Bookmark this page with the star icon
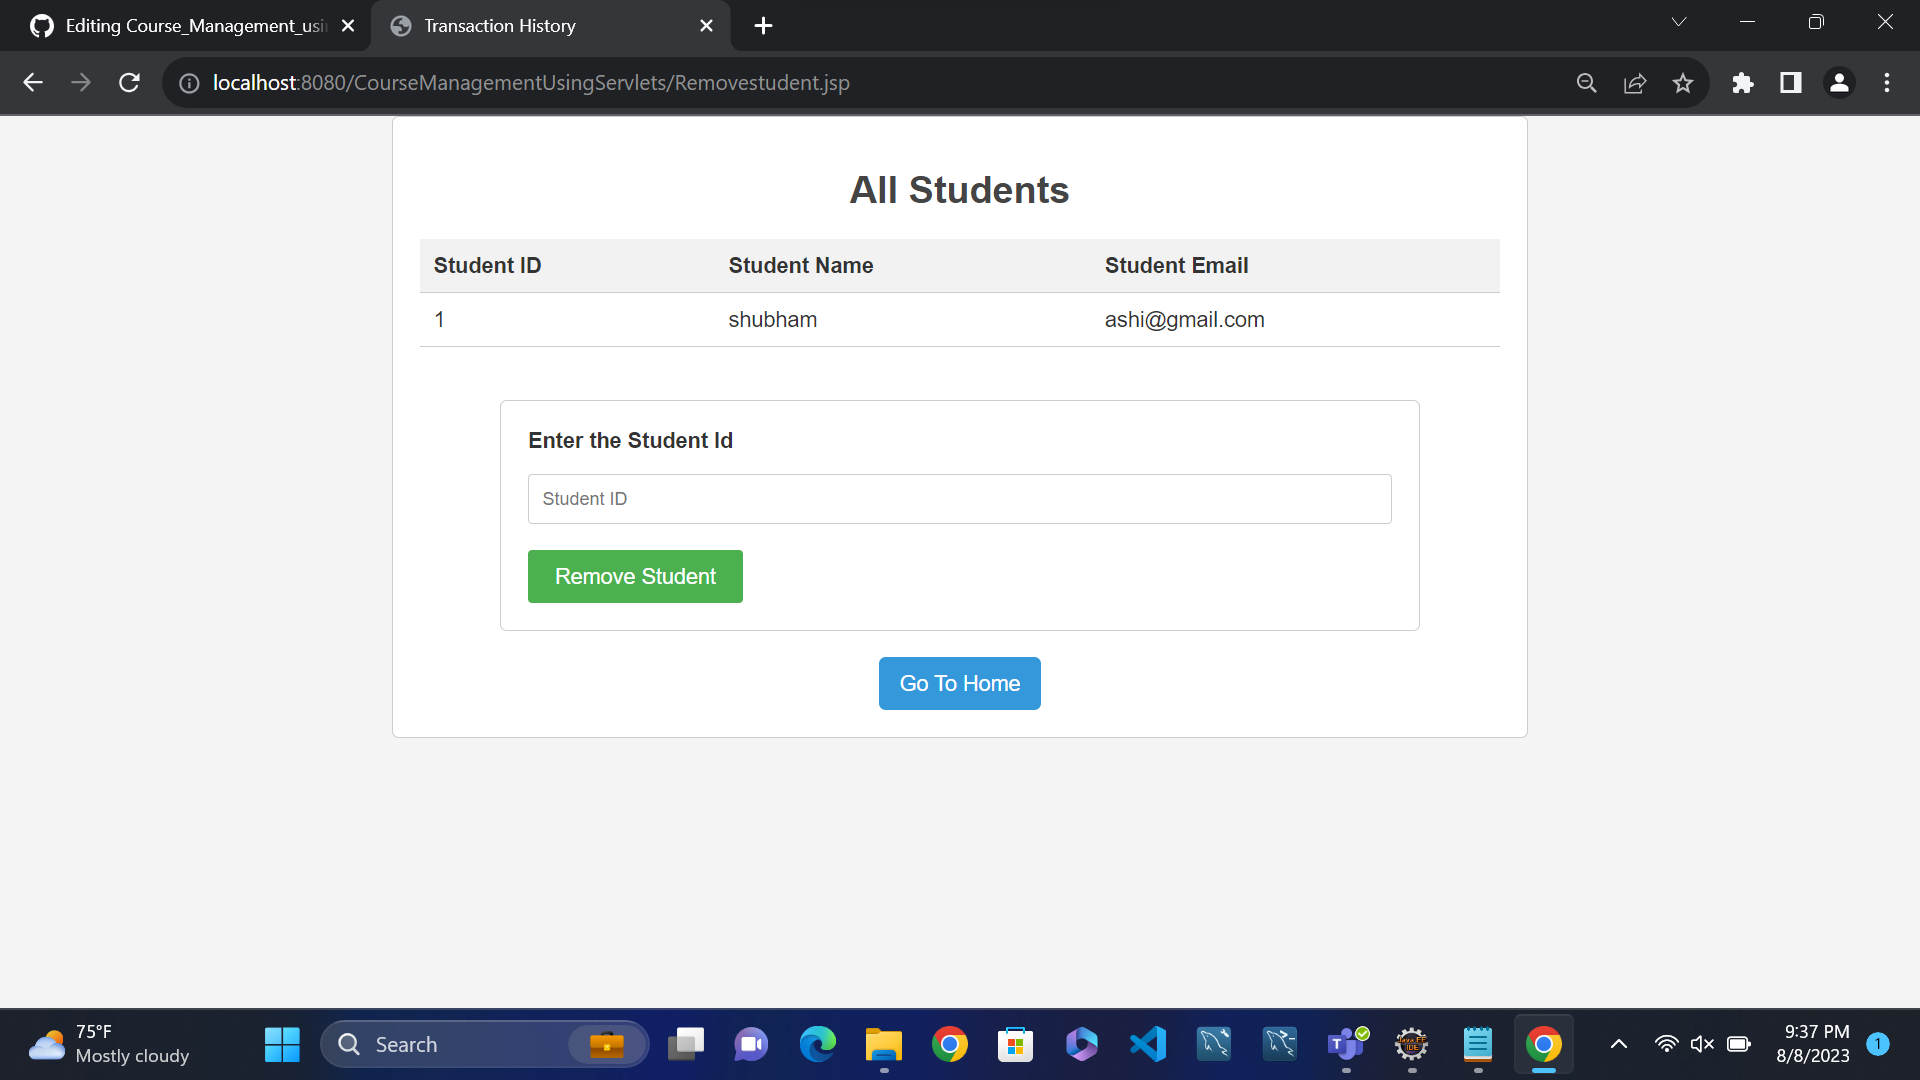This screenshot has height=1080, width=1920. (x=1683, y=83)
